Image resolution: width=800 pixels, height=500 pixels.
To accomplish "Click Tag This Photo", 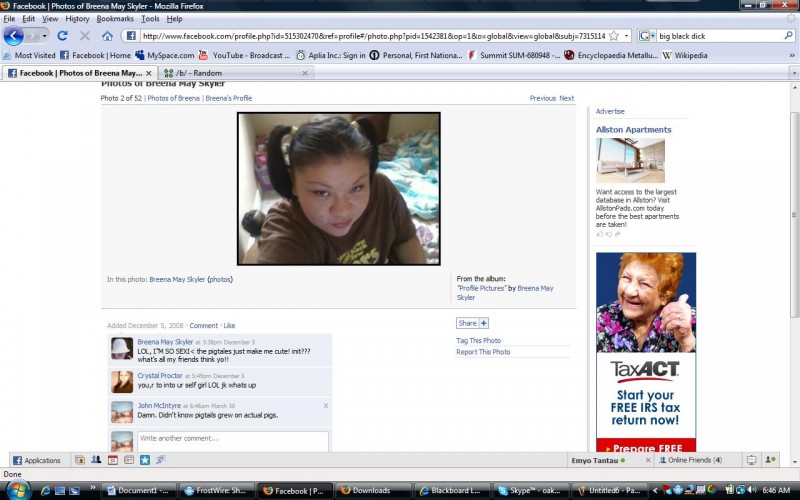I will pyautogui.click(x=479, y=340).
